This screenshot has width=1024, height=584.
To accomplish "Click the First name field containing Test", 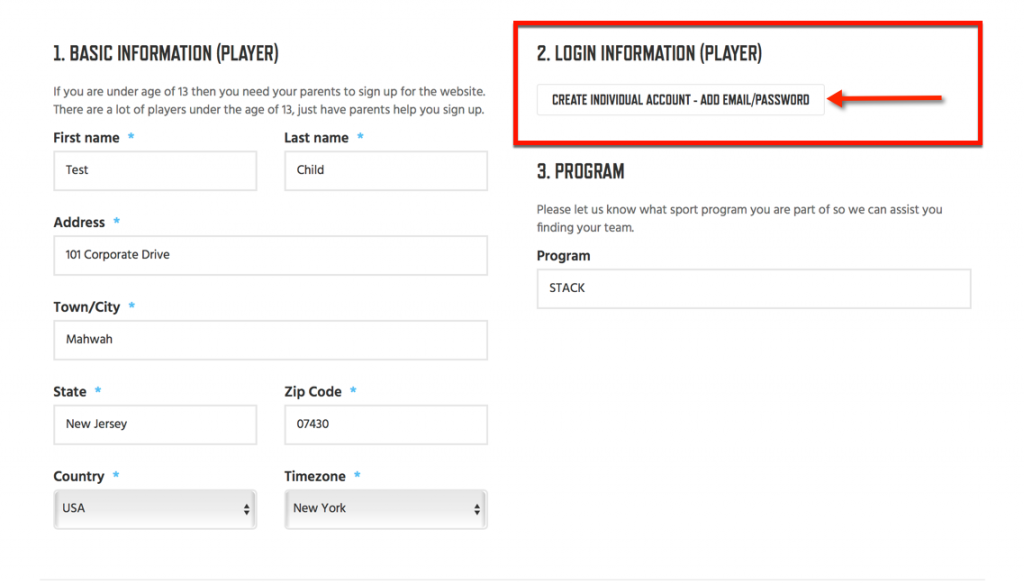I will point(155,170).
